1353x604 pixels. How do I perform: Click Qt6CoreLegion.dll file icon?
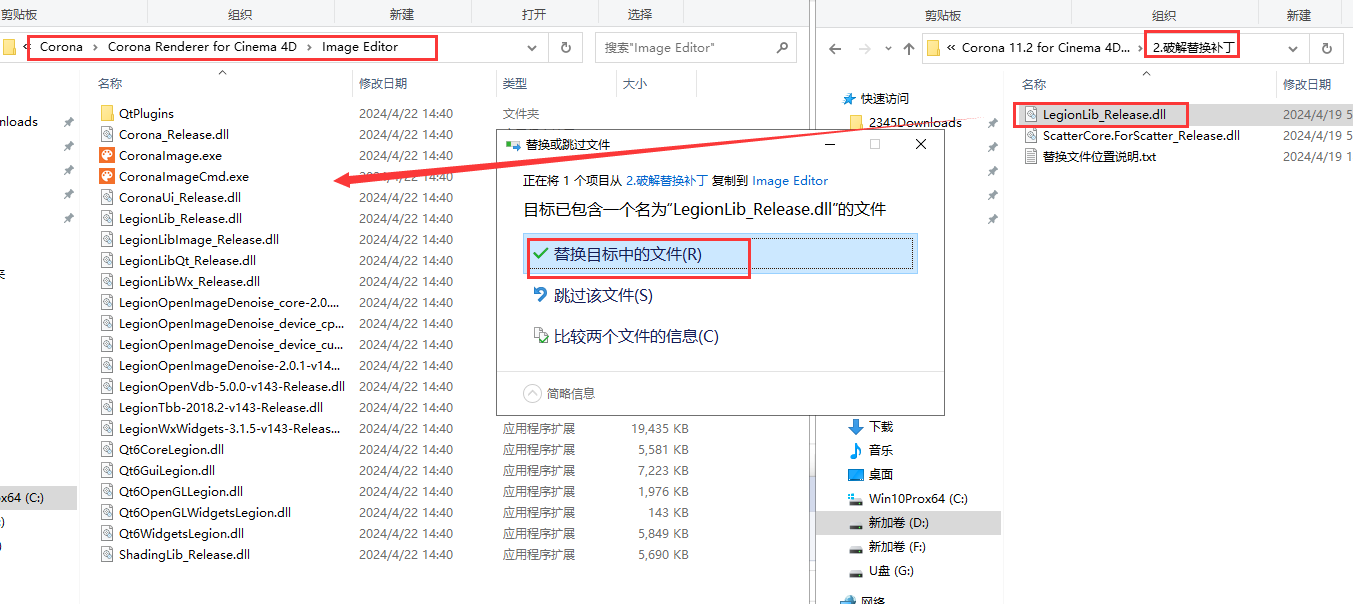point(107,449)
